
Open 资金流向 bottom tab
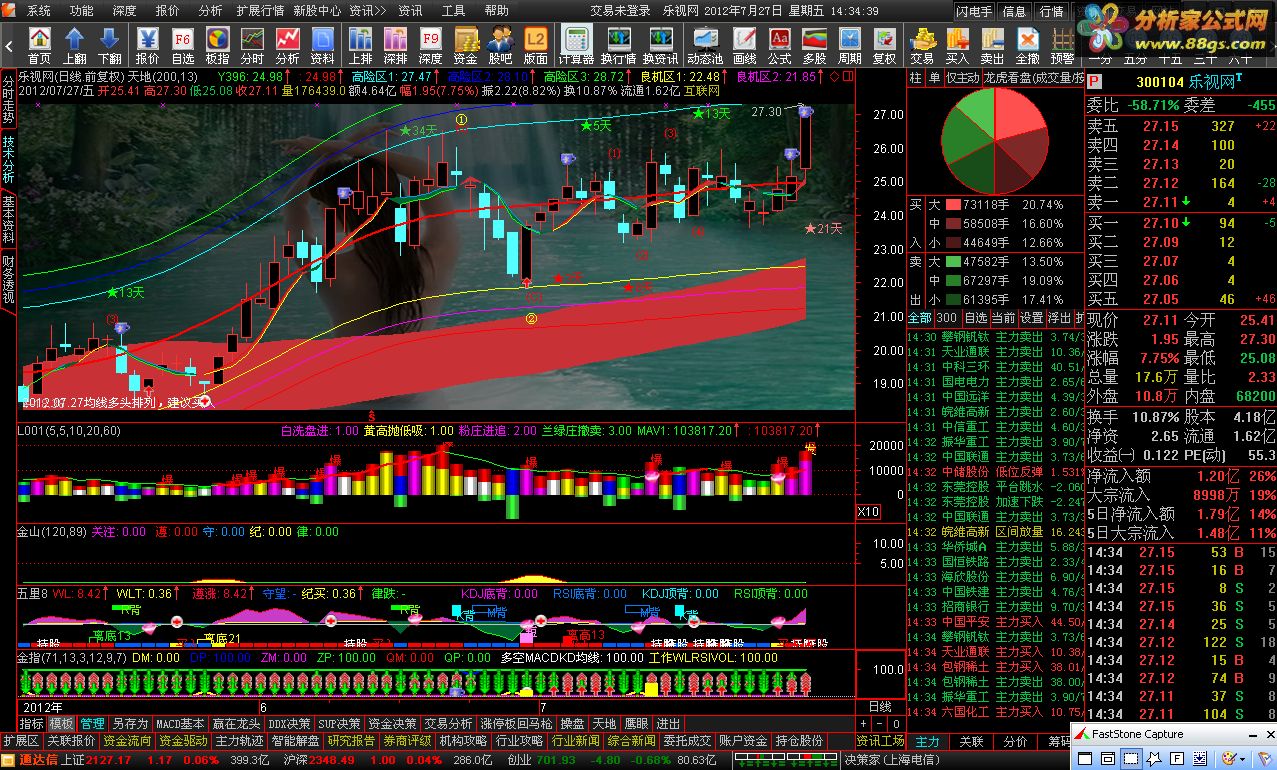(127, 741)
